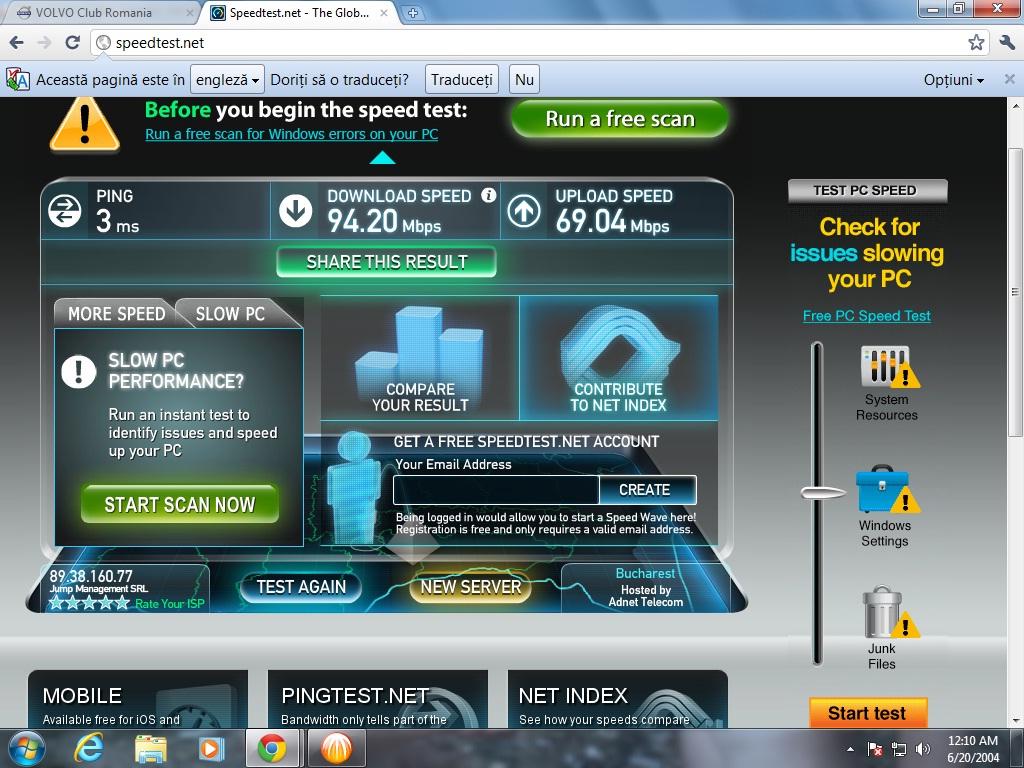Viewport: 1024px width, 768px height.
Task: Click Bucharest server name text
Action: click(645, 573)
